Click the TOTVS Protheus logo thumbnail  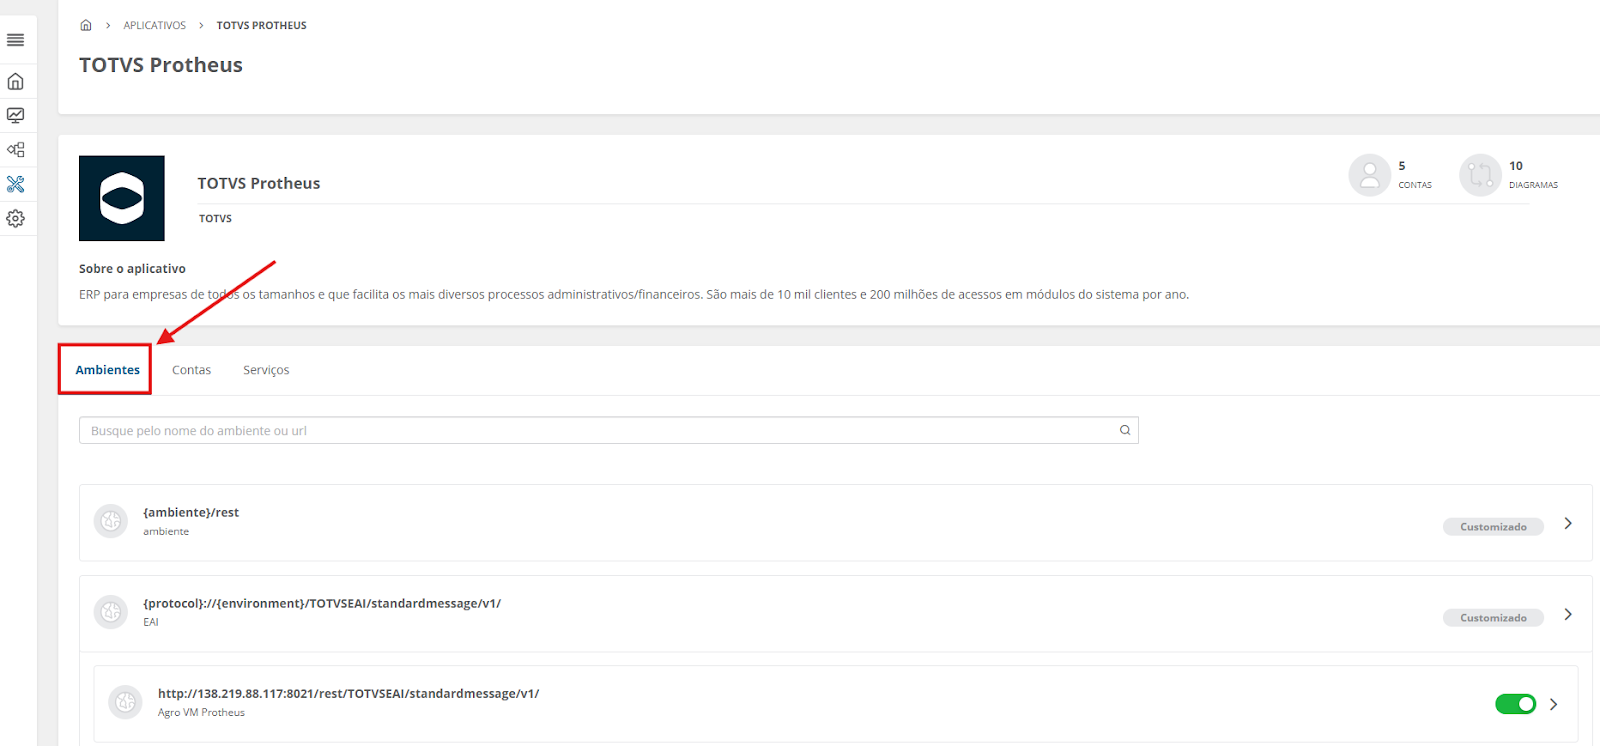pos(122,198)
